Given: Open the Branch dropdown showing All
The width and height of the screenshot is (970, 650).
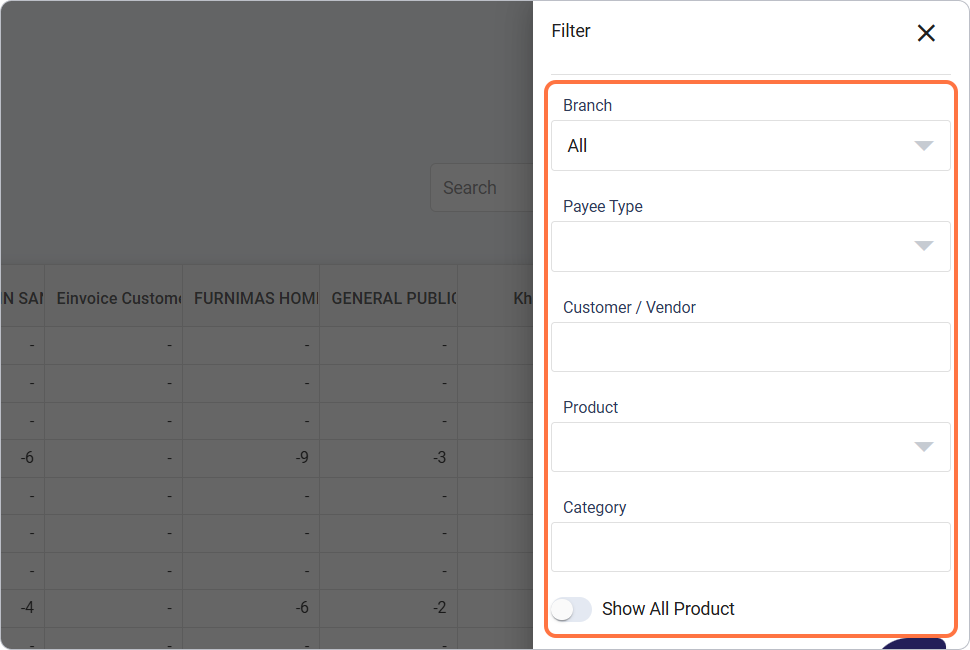Looking at the screenshot, I should click(750, 146).
